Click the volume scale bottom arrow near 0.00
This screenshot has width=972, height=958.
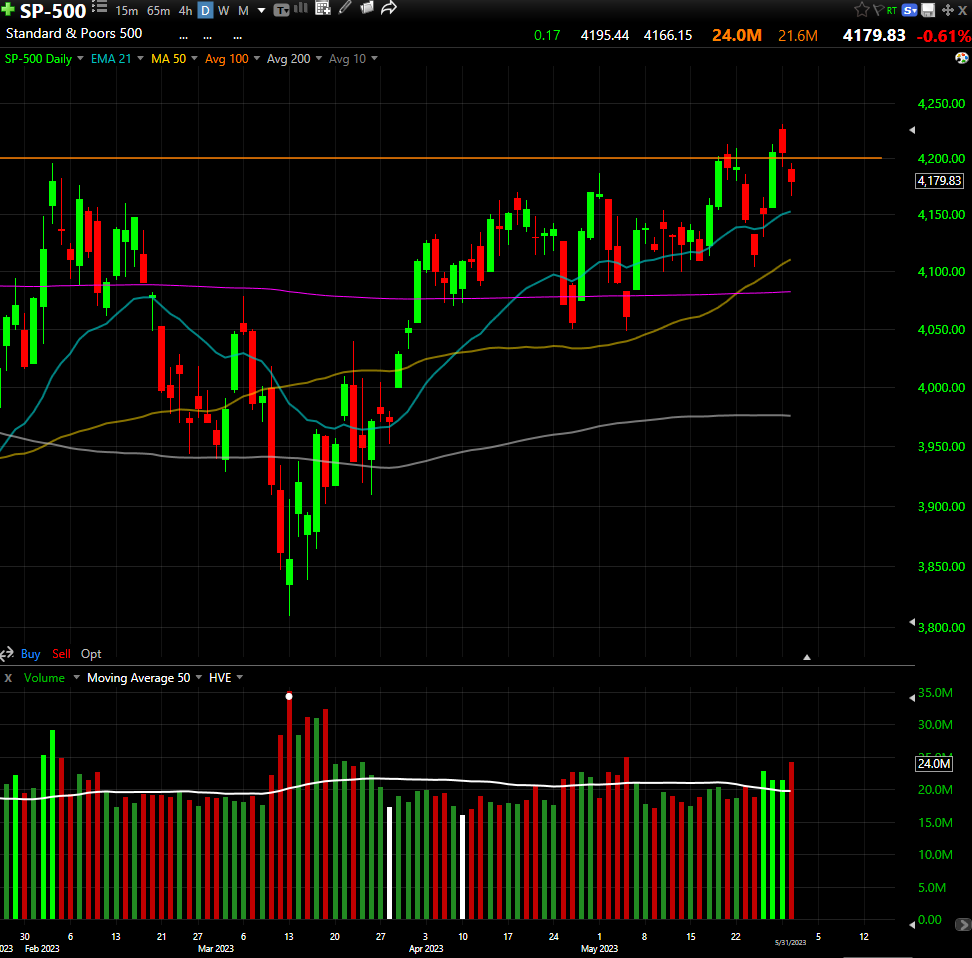click(912, 925)
